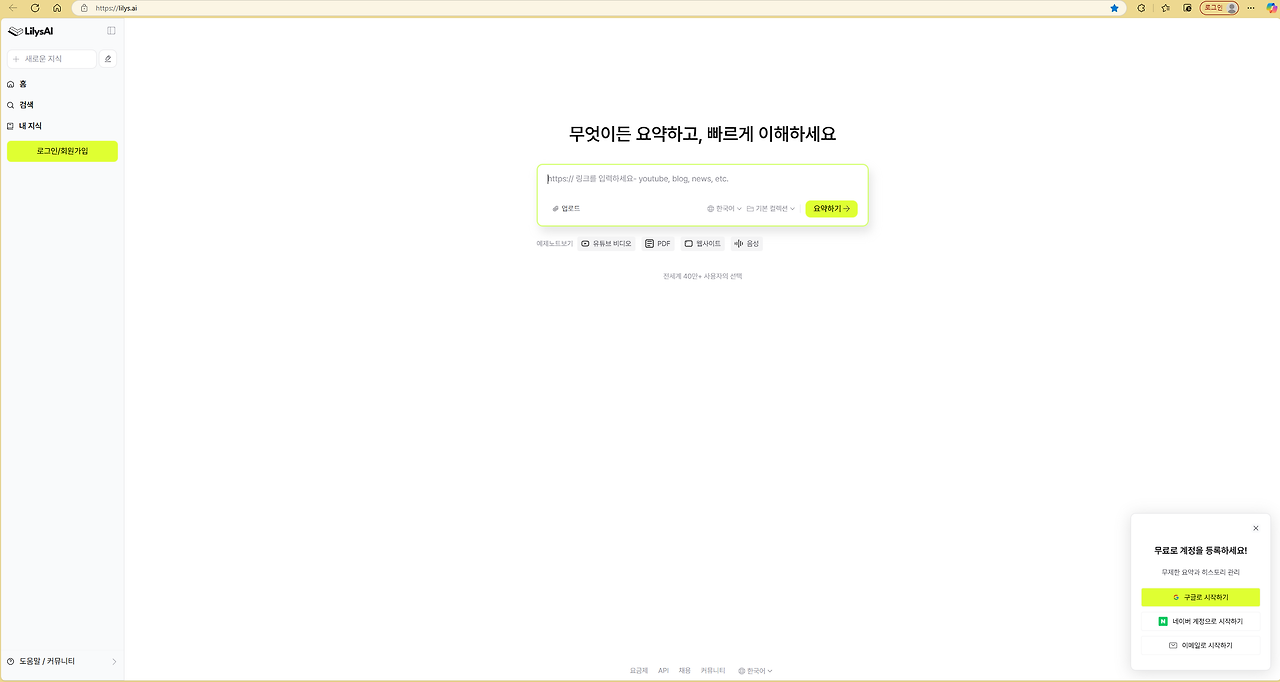Viewport: 1280px width, 682px height.
Task: Select the 유튜브 비디오 example chip
Action: tap(605, 243)
